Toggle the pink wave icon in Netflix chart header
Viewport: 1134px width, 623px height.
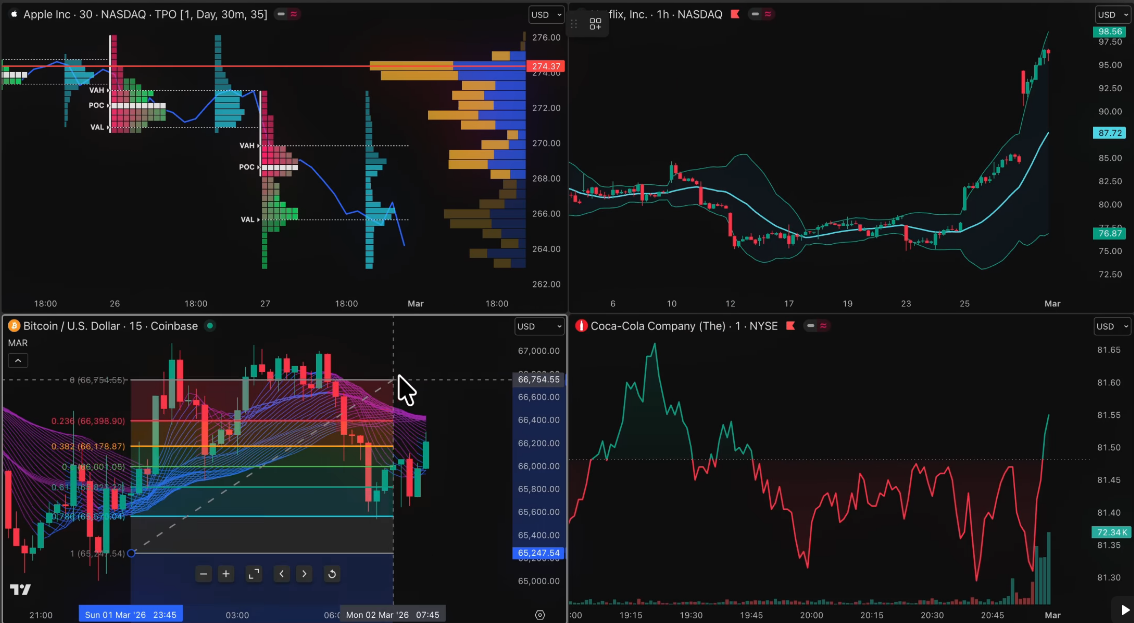pyautogui.click(x=767, y=14)
